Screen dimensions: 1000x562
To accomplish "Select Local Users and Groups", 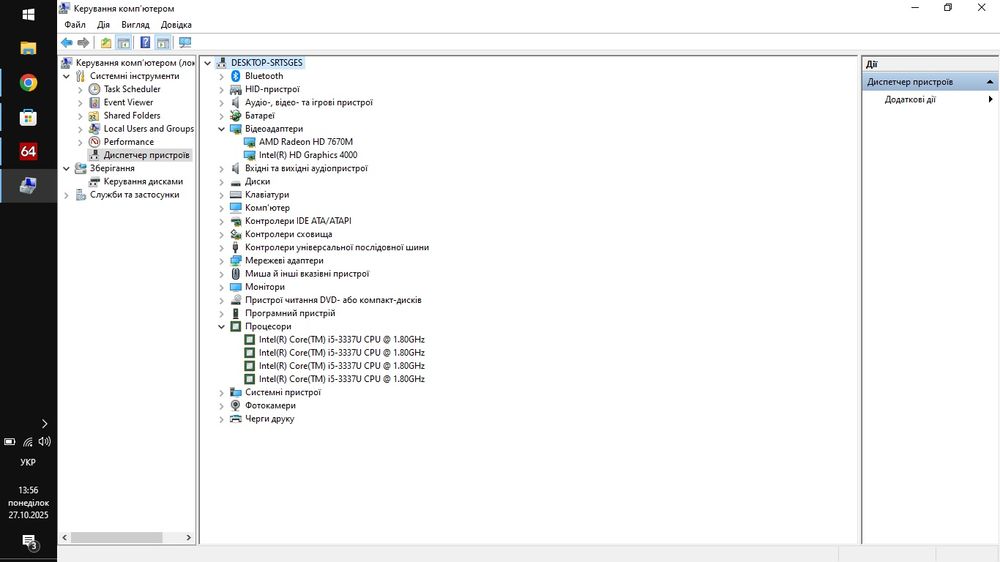I will pyautogui.click(x=149, y=129).
